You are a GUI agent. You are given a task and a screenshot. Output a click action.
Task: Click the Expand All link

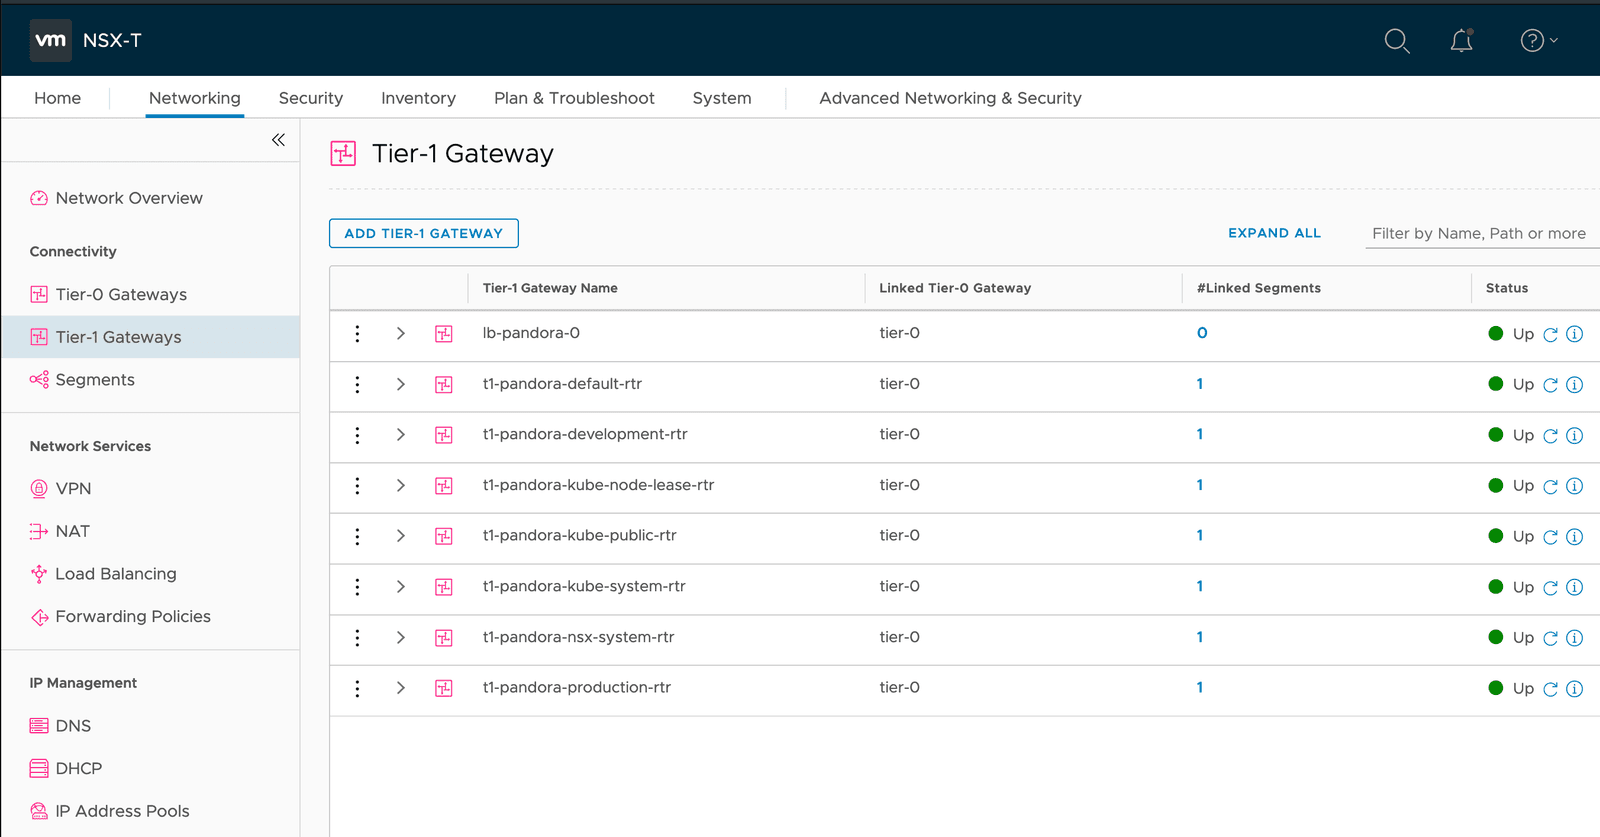point(1274,233)
